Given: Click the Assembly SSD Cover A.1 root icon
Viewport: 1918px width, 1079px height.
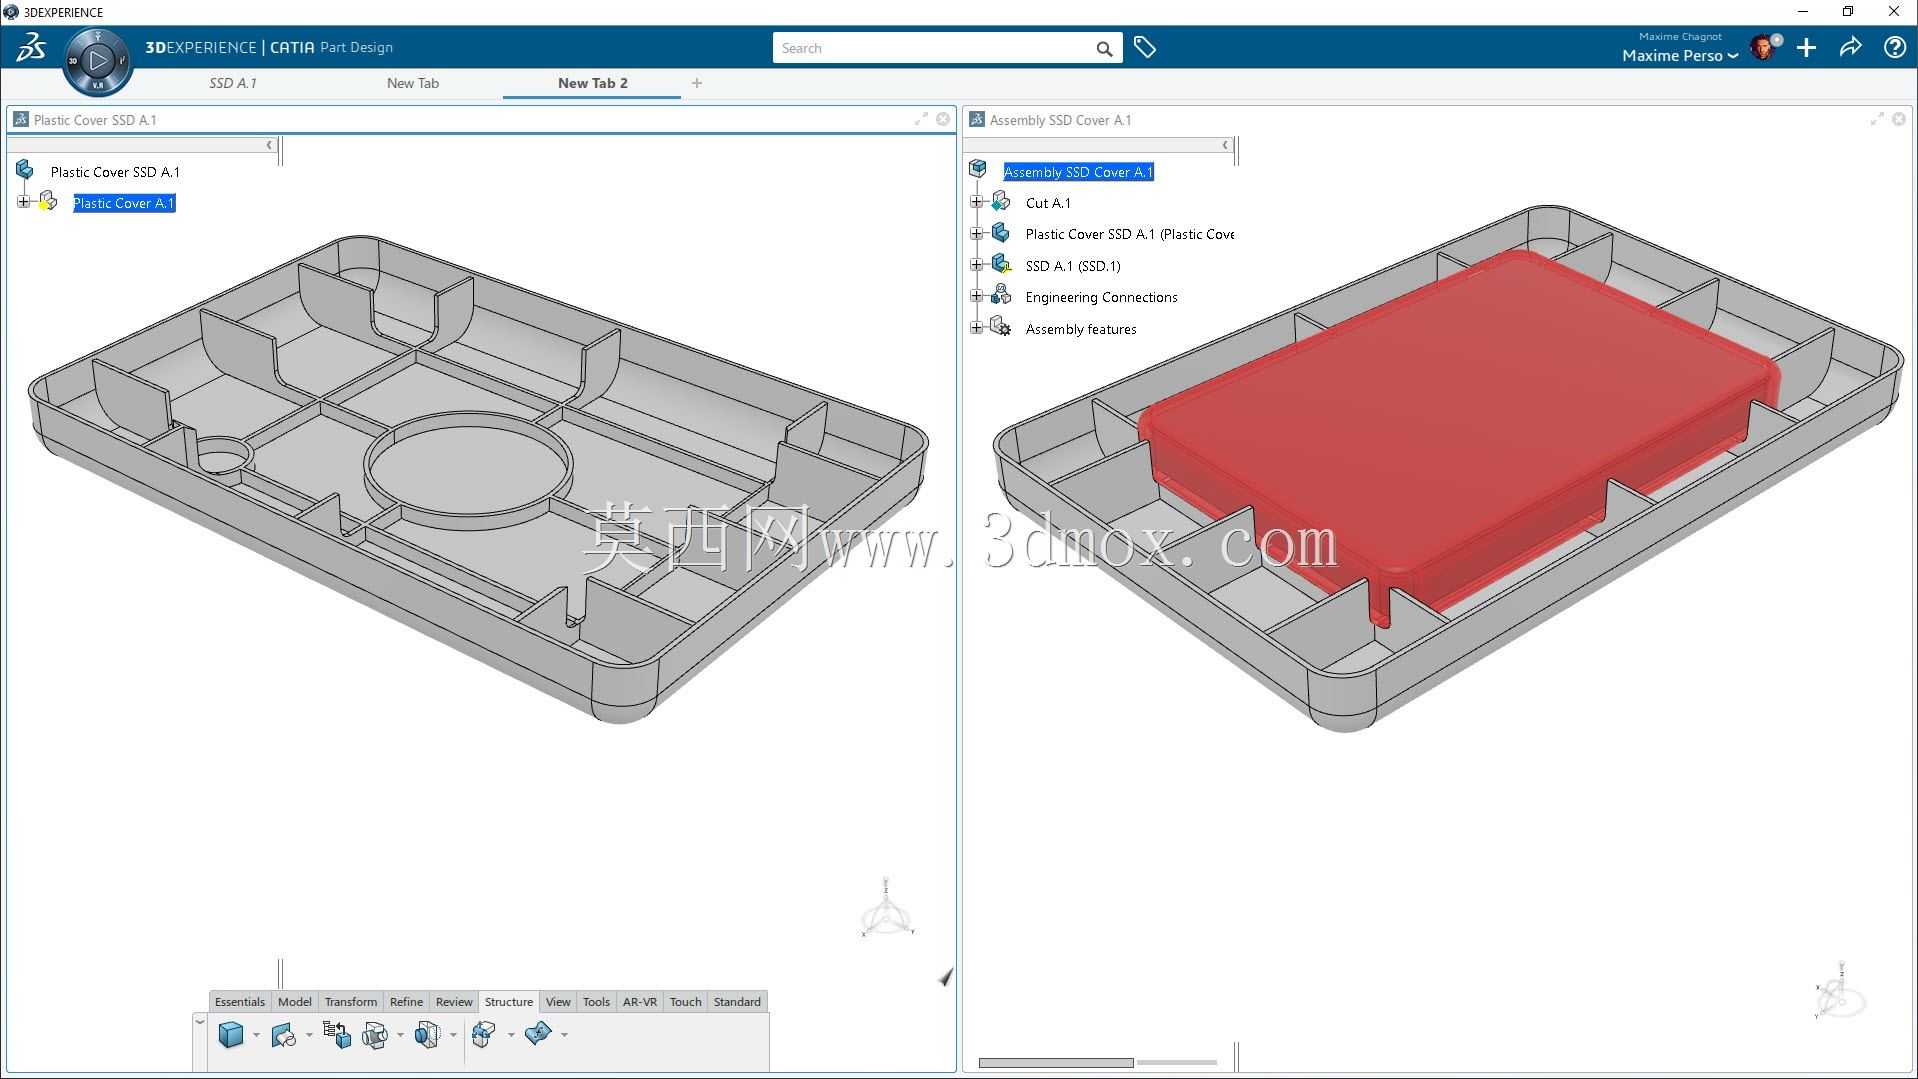Looking at the screenshot, I should coord(978,170).
